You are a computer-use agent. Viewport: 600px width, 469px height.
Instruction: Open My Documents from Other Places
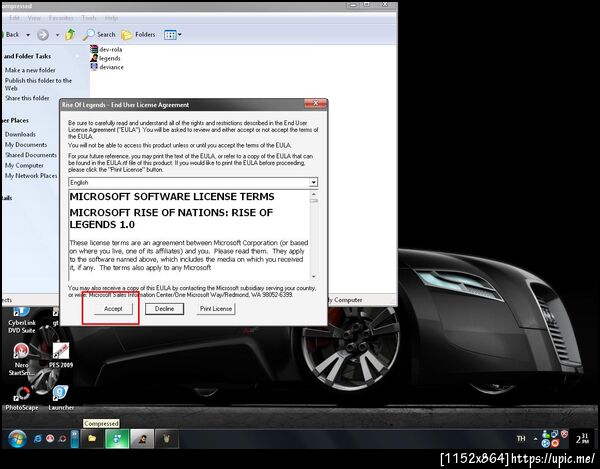26,145
